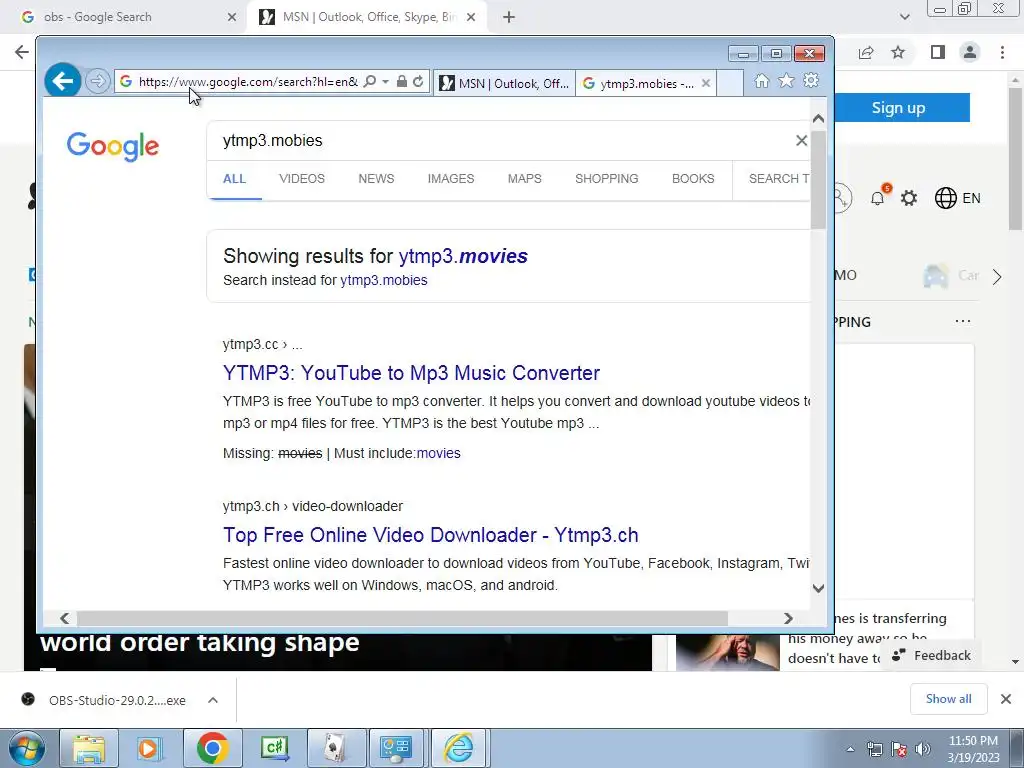Select the BOOKS search tab
1024x768 pixels.
click(x=693, y=178)
